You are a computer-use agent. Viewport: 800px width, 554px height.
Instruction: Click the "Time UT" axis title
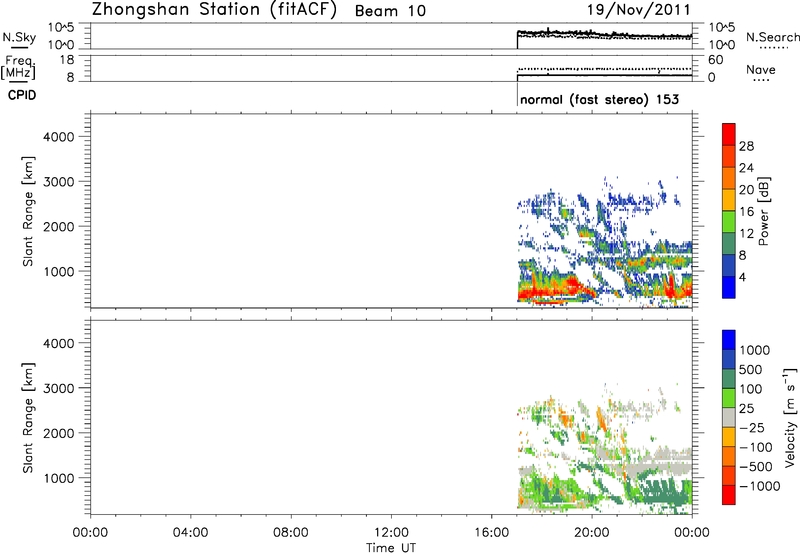pos(391,548)
